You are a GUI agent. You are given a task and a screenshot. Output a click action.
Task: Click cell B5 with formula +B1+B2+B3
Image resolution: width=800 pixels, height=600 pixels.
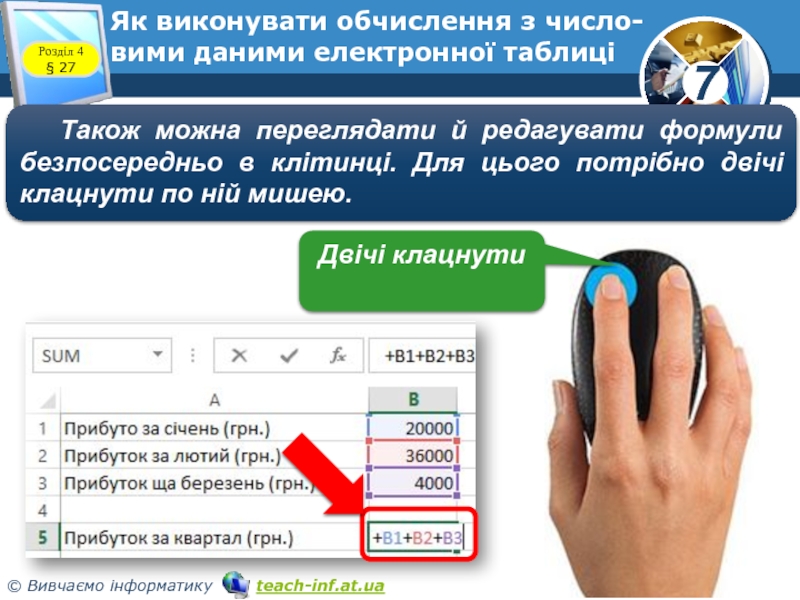[x=416, y=538]
